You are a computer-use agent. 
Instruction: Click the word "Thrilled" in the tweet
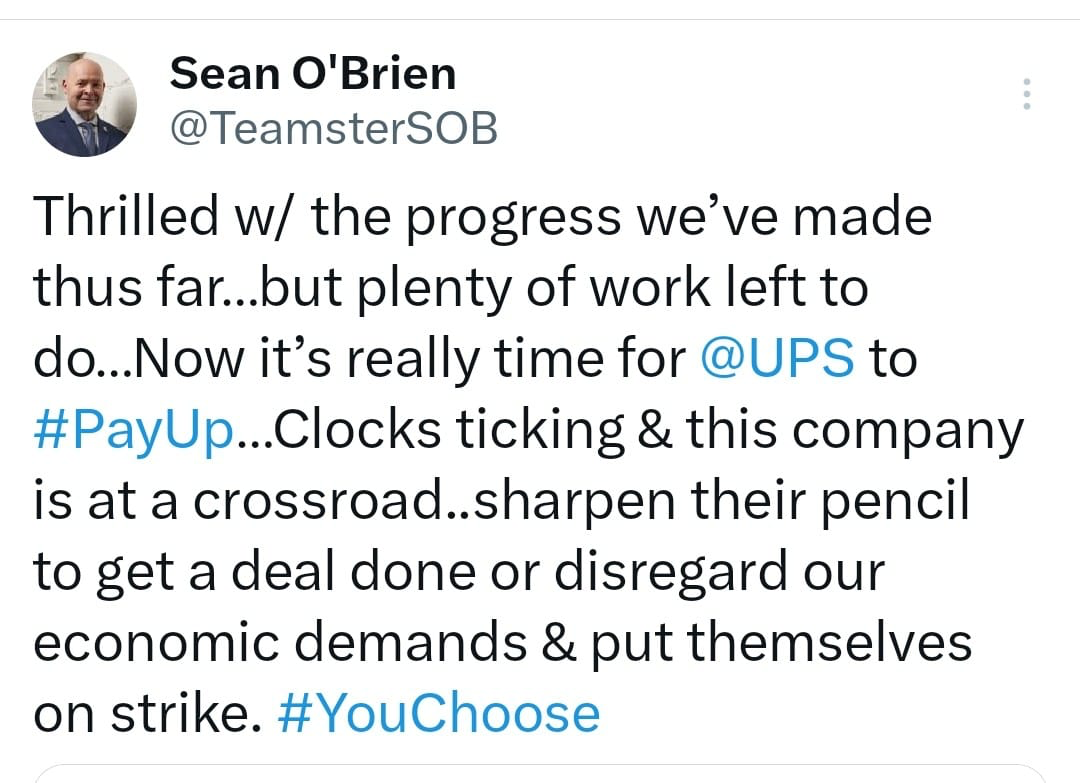click(126, 216)
